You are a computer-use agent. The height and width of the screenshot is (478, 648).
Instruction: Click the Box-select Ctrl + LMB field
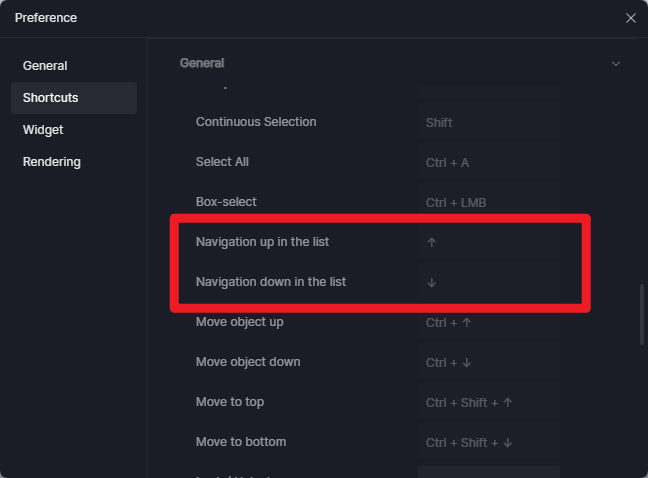click(x=488, y=202)
